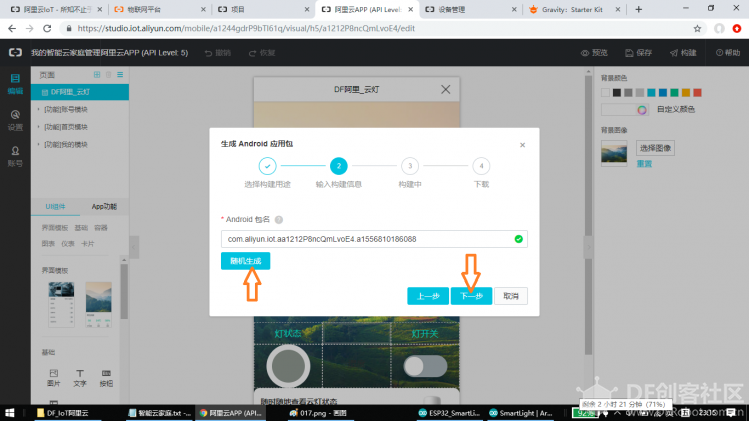
Task: Expand [功能]账号模块 tree item
Action: 38,109
